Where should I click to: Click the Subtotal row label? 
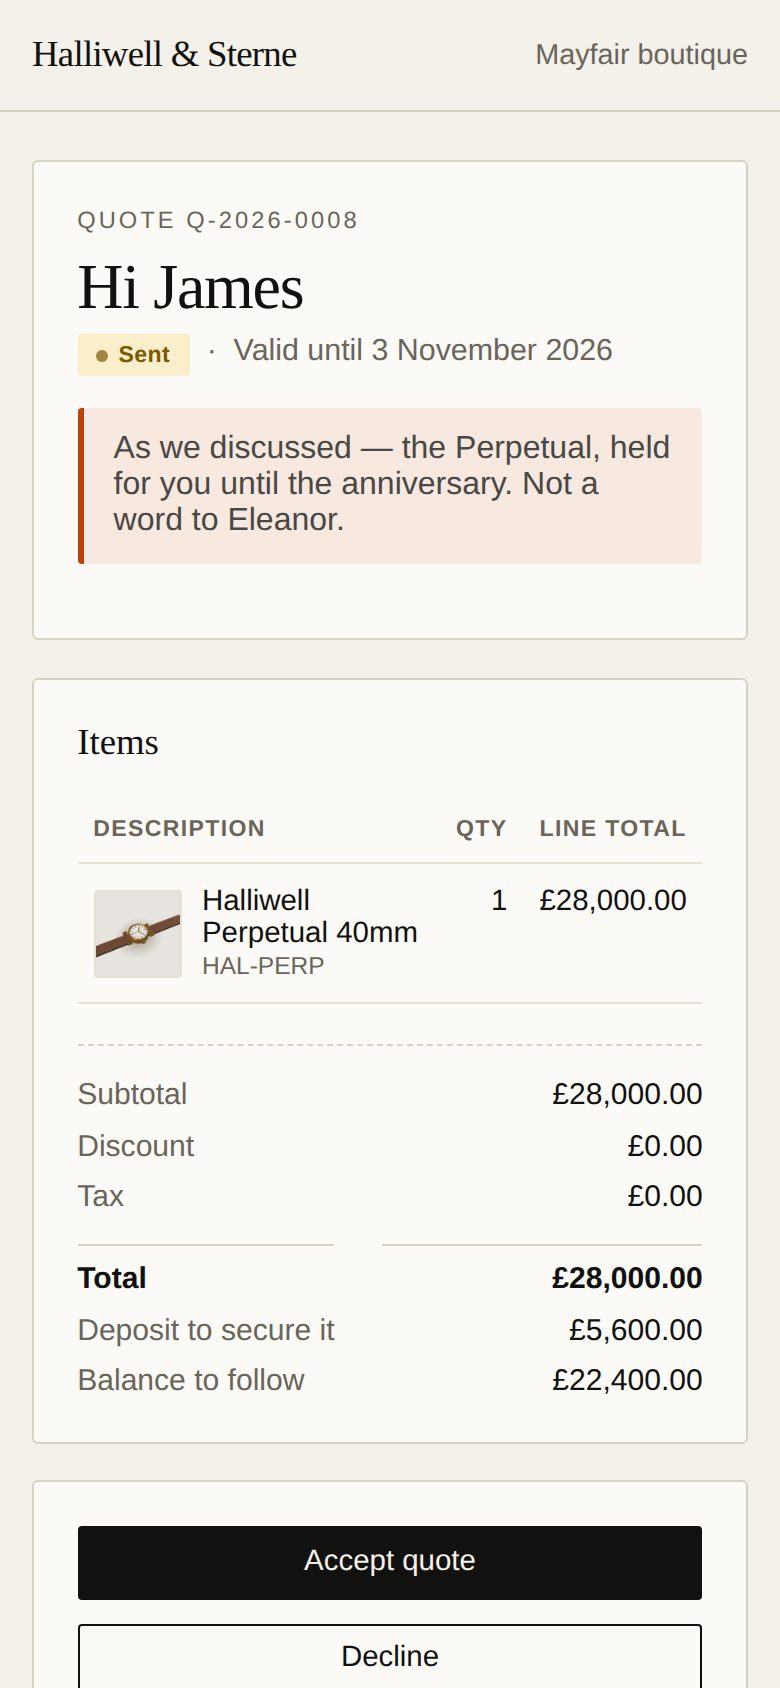pyautogui.click(x=132, y=1094)
